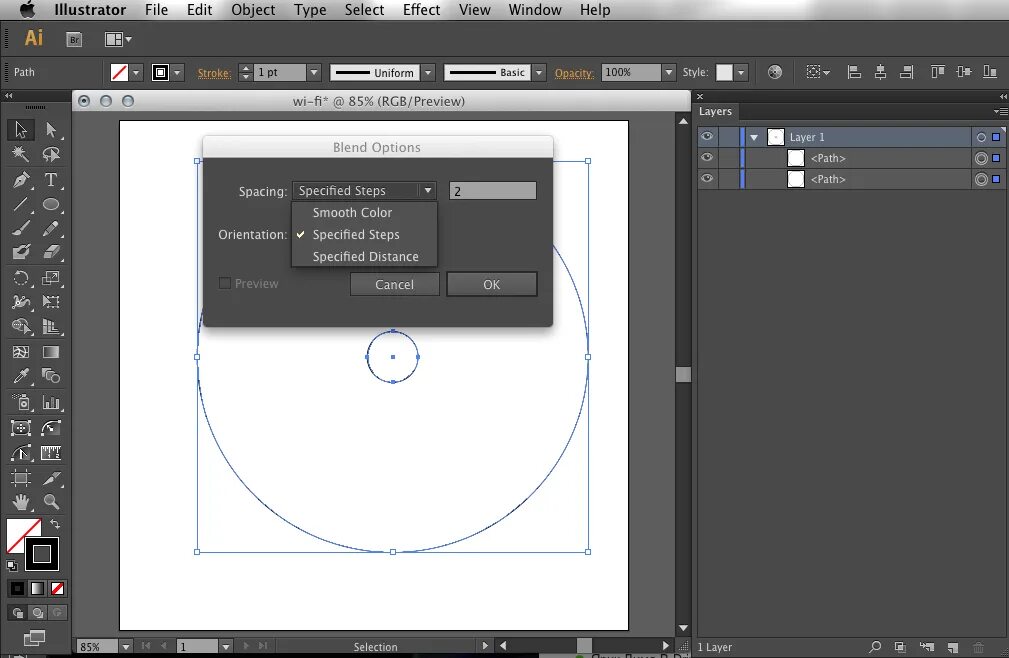Image resolution: width=1009 pixels, height=658 pixels.
Task: Swap fill and stroke arrows
Action: 55,524
